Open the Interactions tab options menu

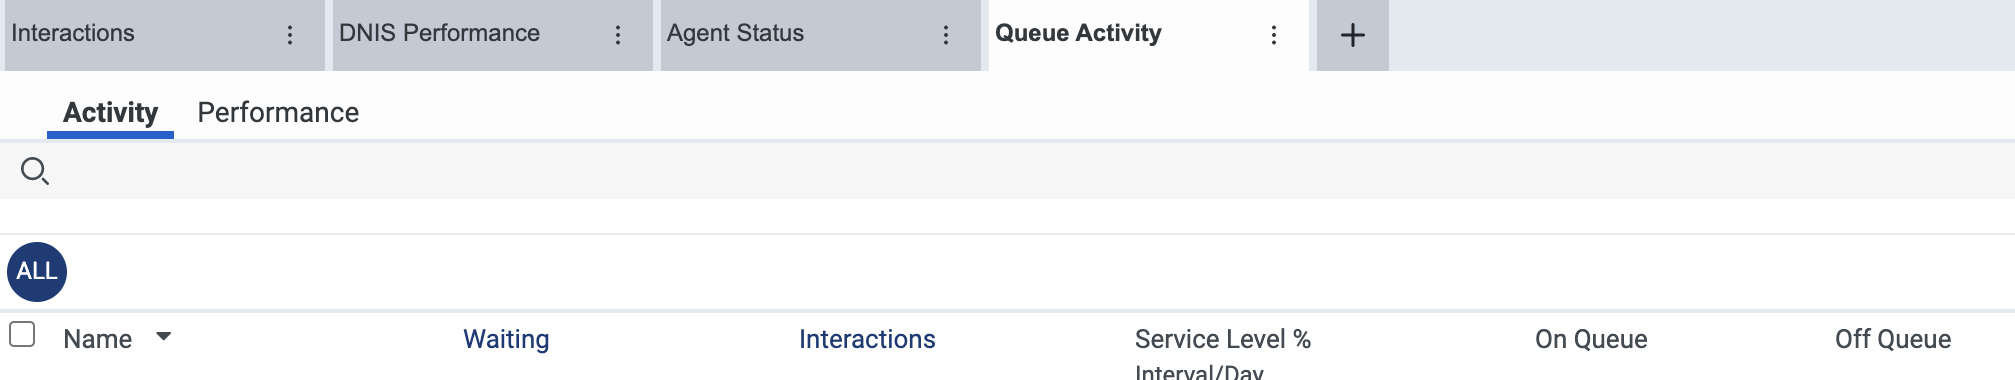[290, 35]
